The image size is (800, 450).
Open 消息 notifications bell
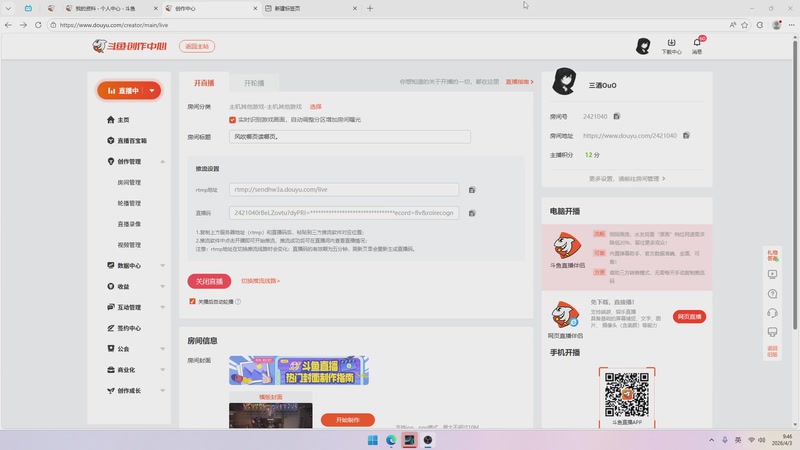pyautogui.click(x=697, y=46)
